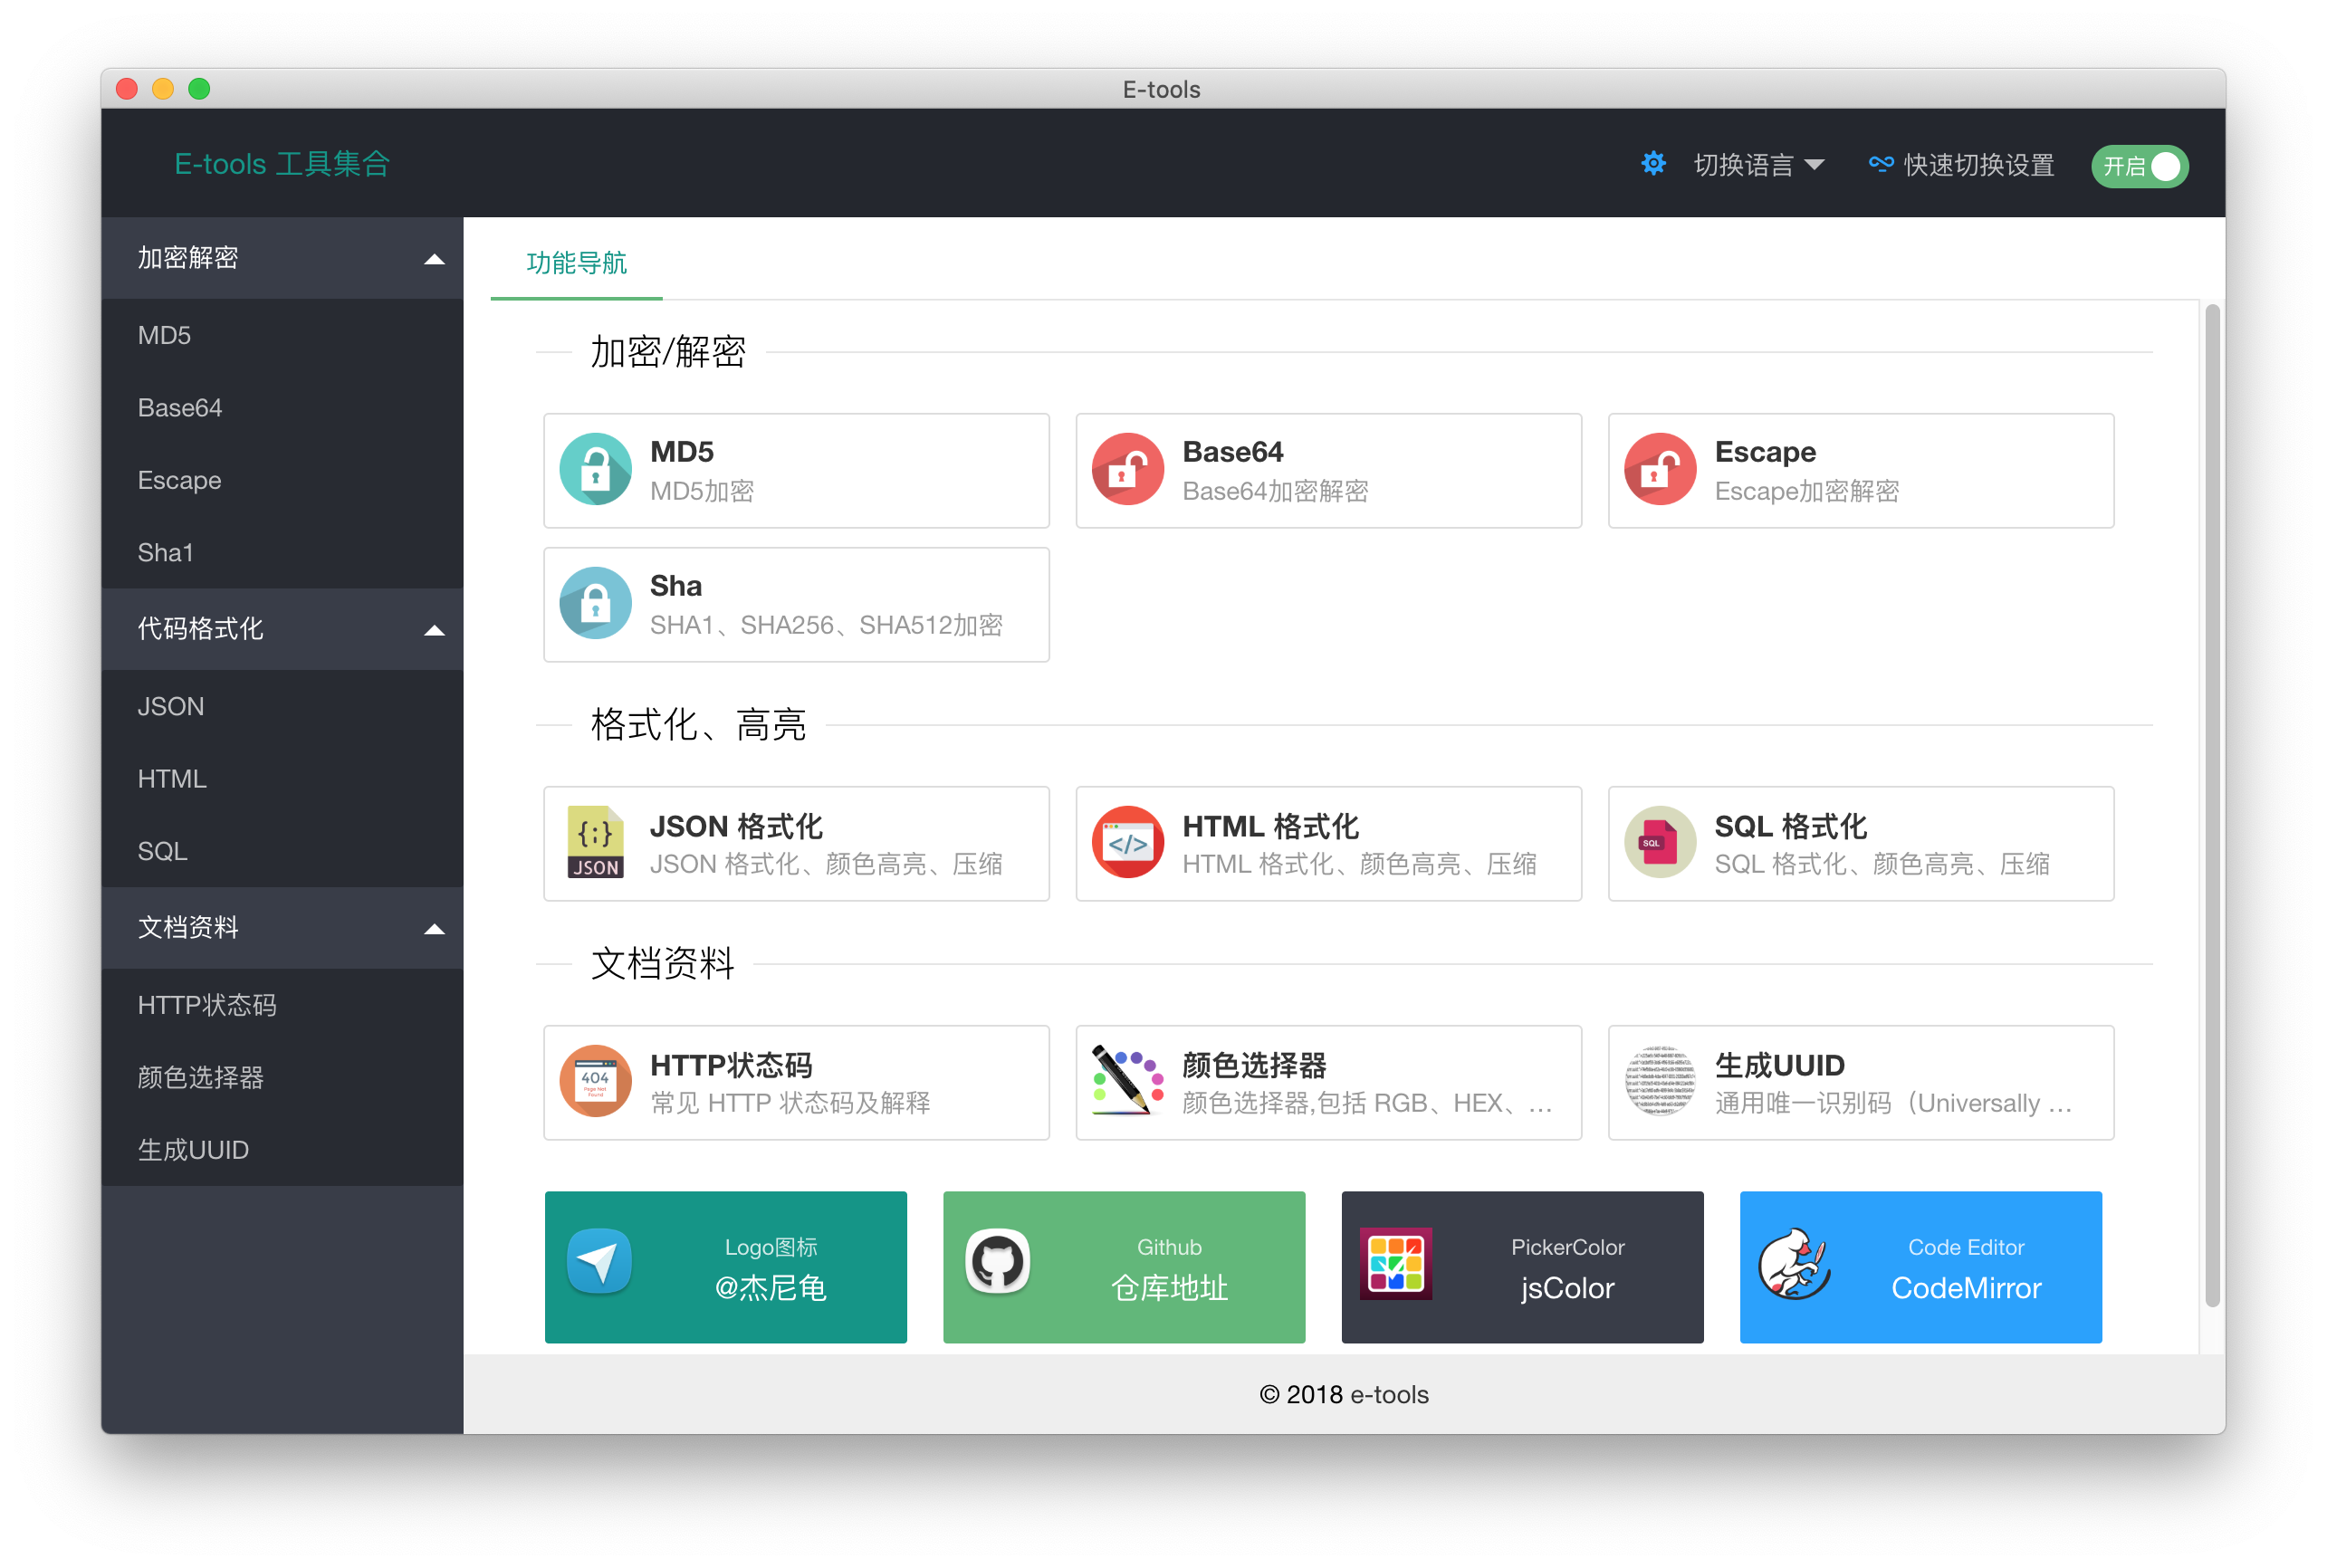Click the SQL 格式化 card title

1790,826
